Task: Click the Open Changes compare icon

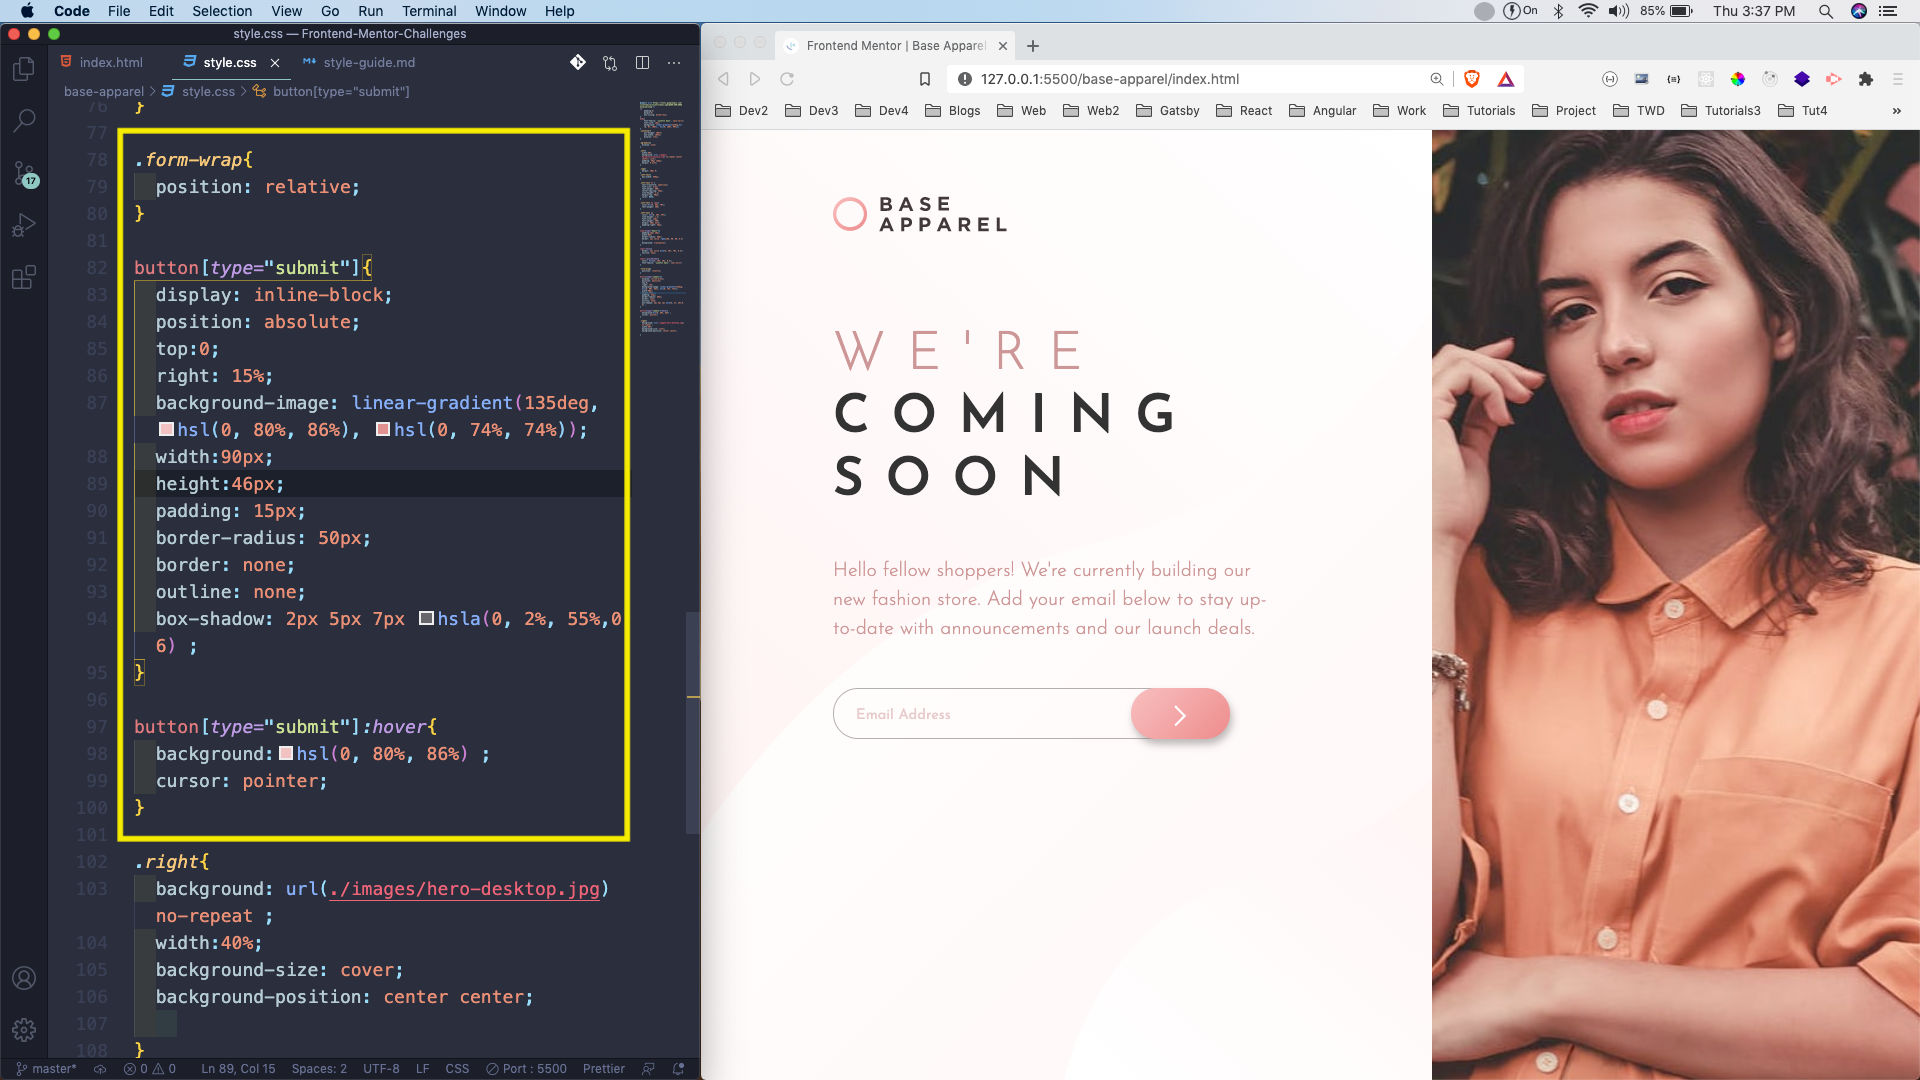Action: [610, 62]
